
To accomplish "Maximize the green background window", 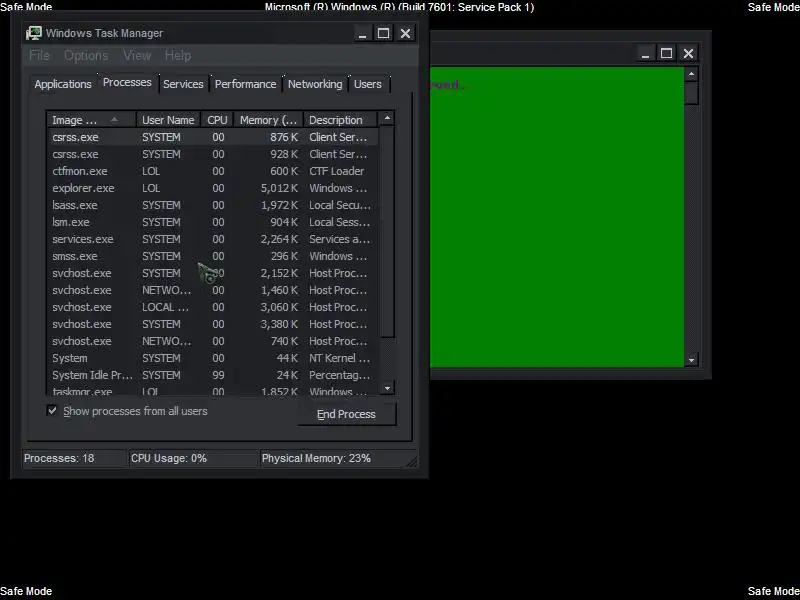I will [x=666, y=54].
